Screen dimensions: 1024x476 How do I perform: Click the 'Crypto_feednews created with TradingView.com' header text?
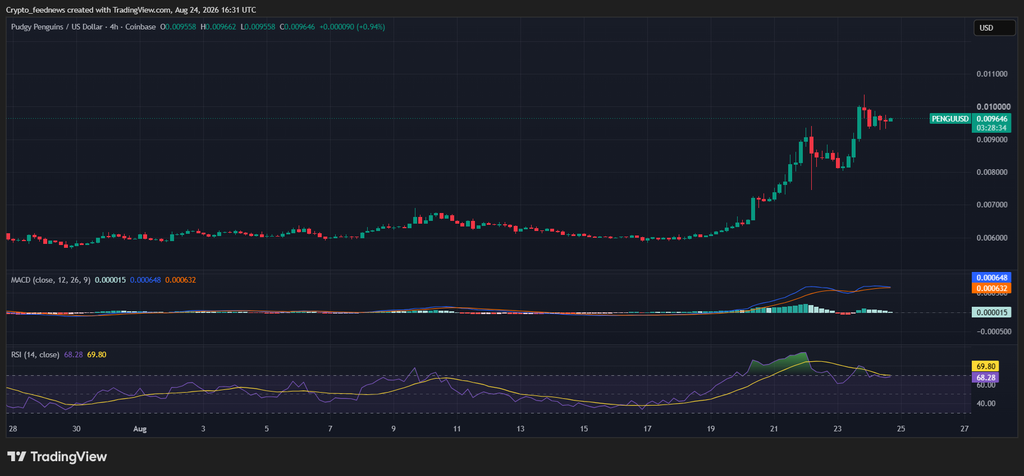[88, 10]
